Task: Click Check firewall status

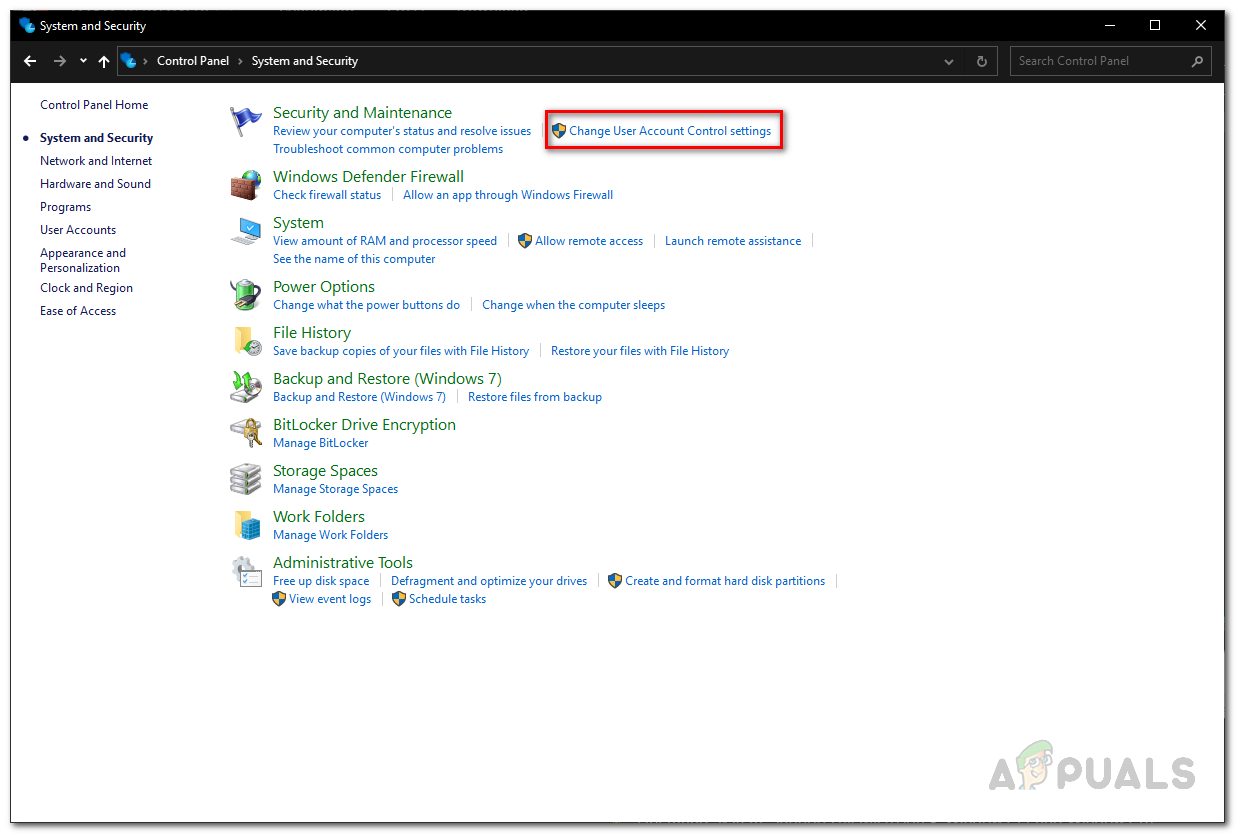Action: tap(327, 195)
